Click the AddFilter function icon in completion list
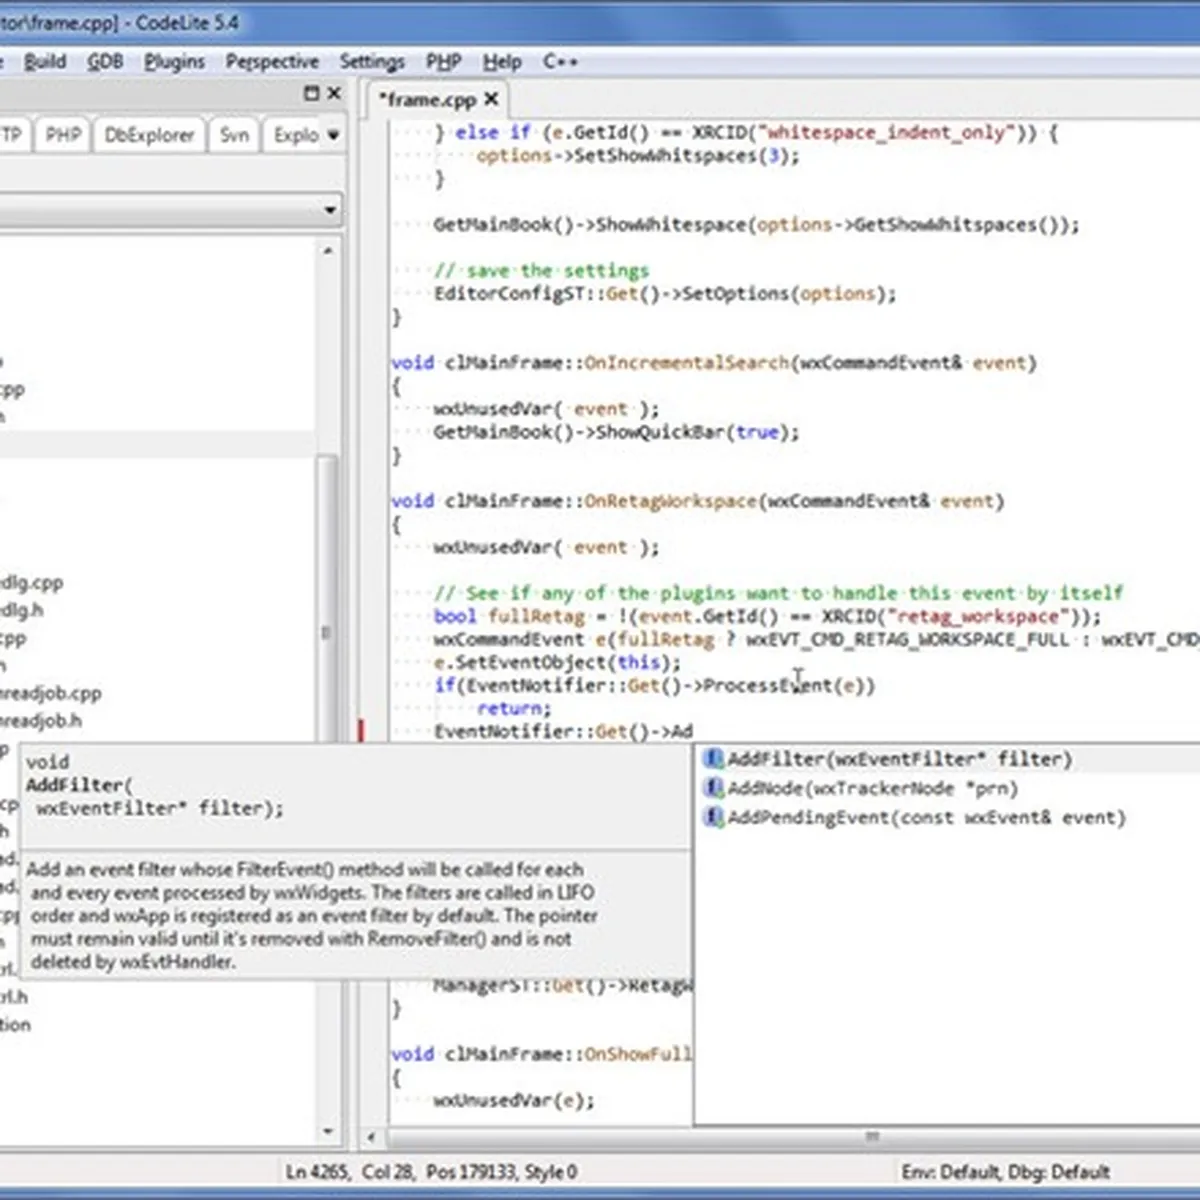Screen dimensions: 1200x1200 (714, 759)
